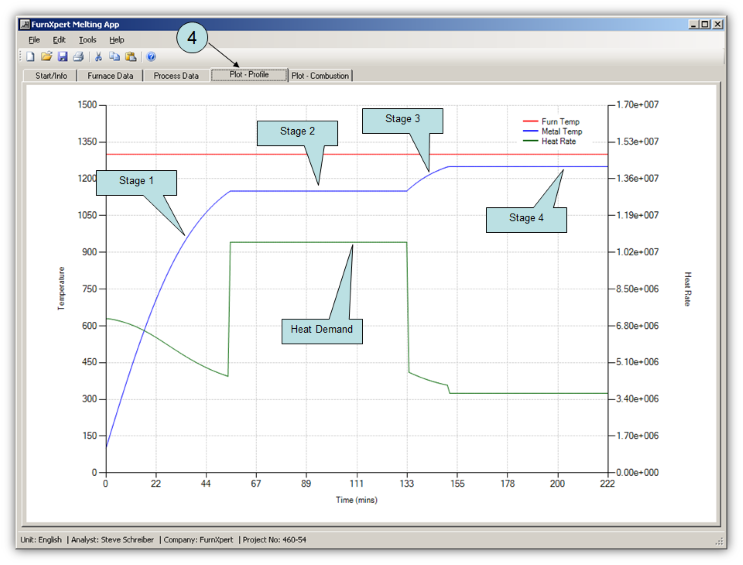Click the Time (mins) axis label
The height and width of the screenshot is (565, 743).
click(356, 500)
